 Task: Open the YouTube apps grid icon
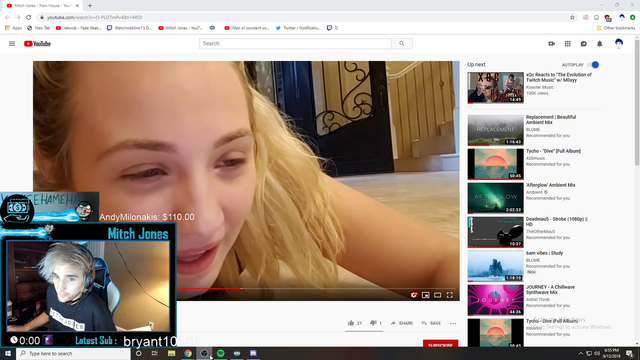click(x=567, y=44)
